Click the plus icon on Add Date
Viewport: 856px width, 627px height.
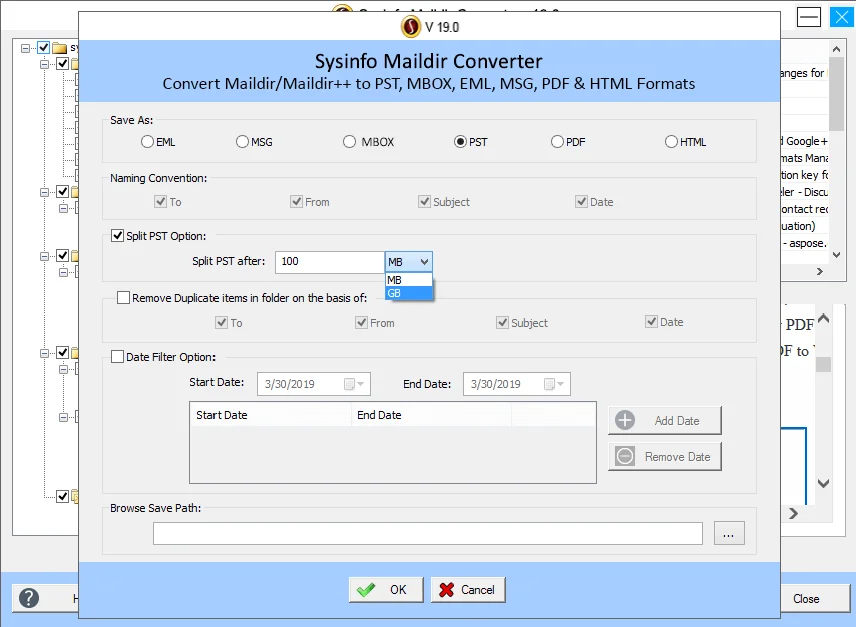625,420
